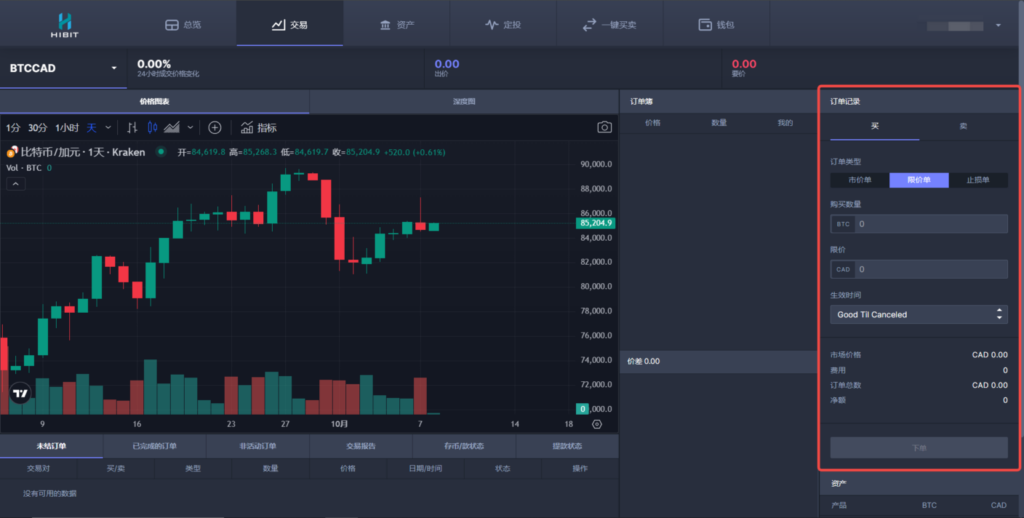Click the compare/add symbol plus icon
The width and height of the screenshot is (1024, 518).
click(214, 128)
